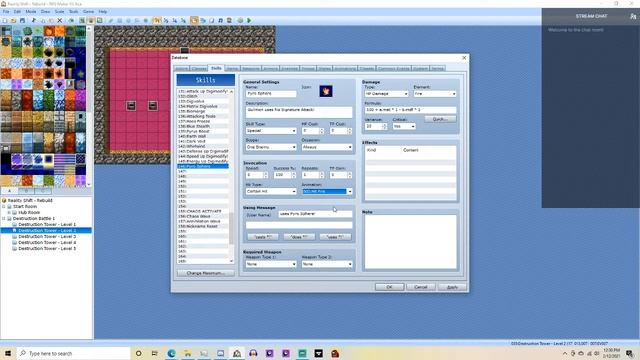Open the Skill Type dropdown

(x=271, y=131)
